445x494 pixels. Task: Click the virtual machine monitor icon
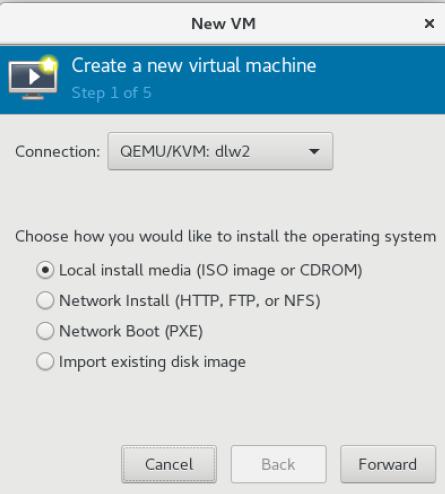pos(33,79)
